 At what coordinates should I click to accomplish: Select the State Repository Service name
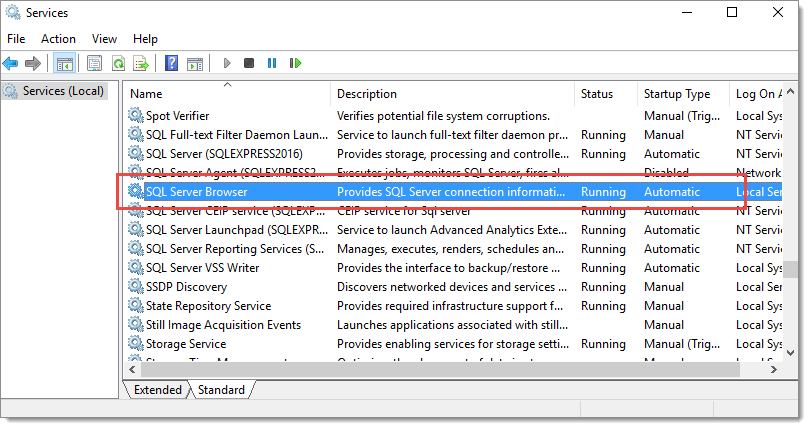point(208,306)
